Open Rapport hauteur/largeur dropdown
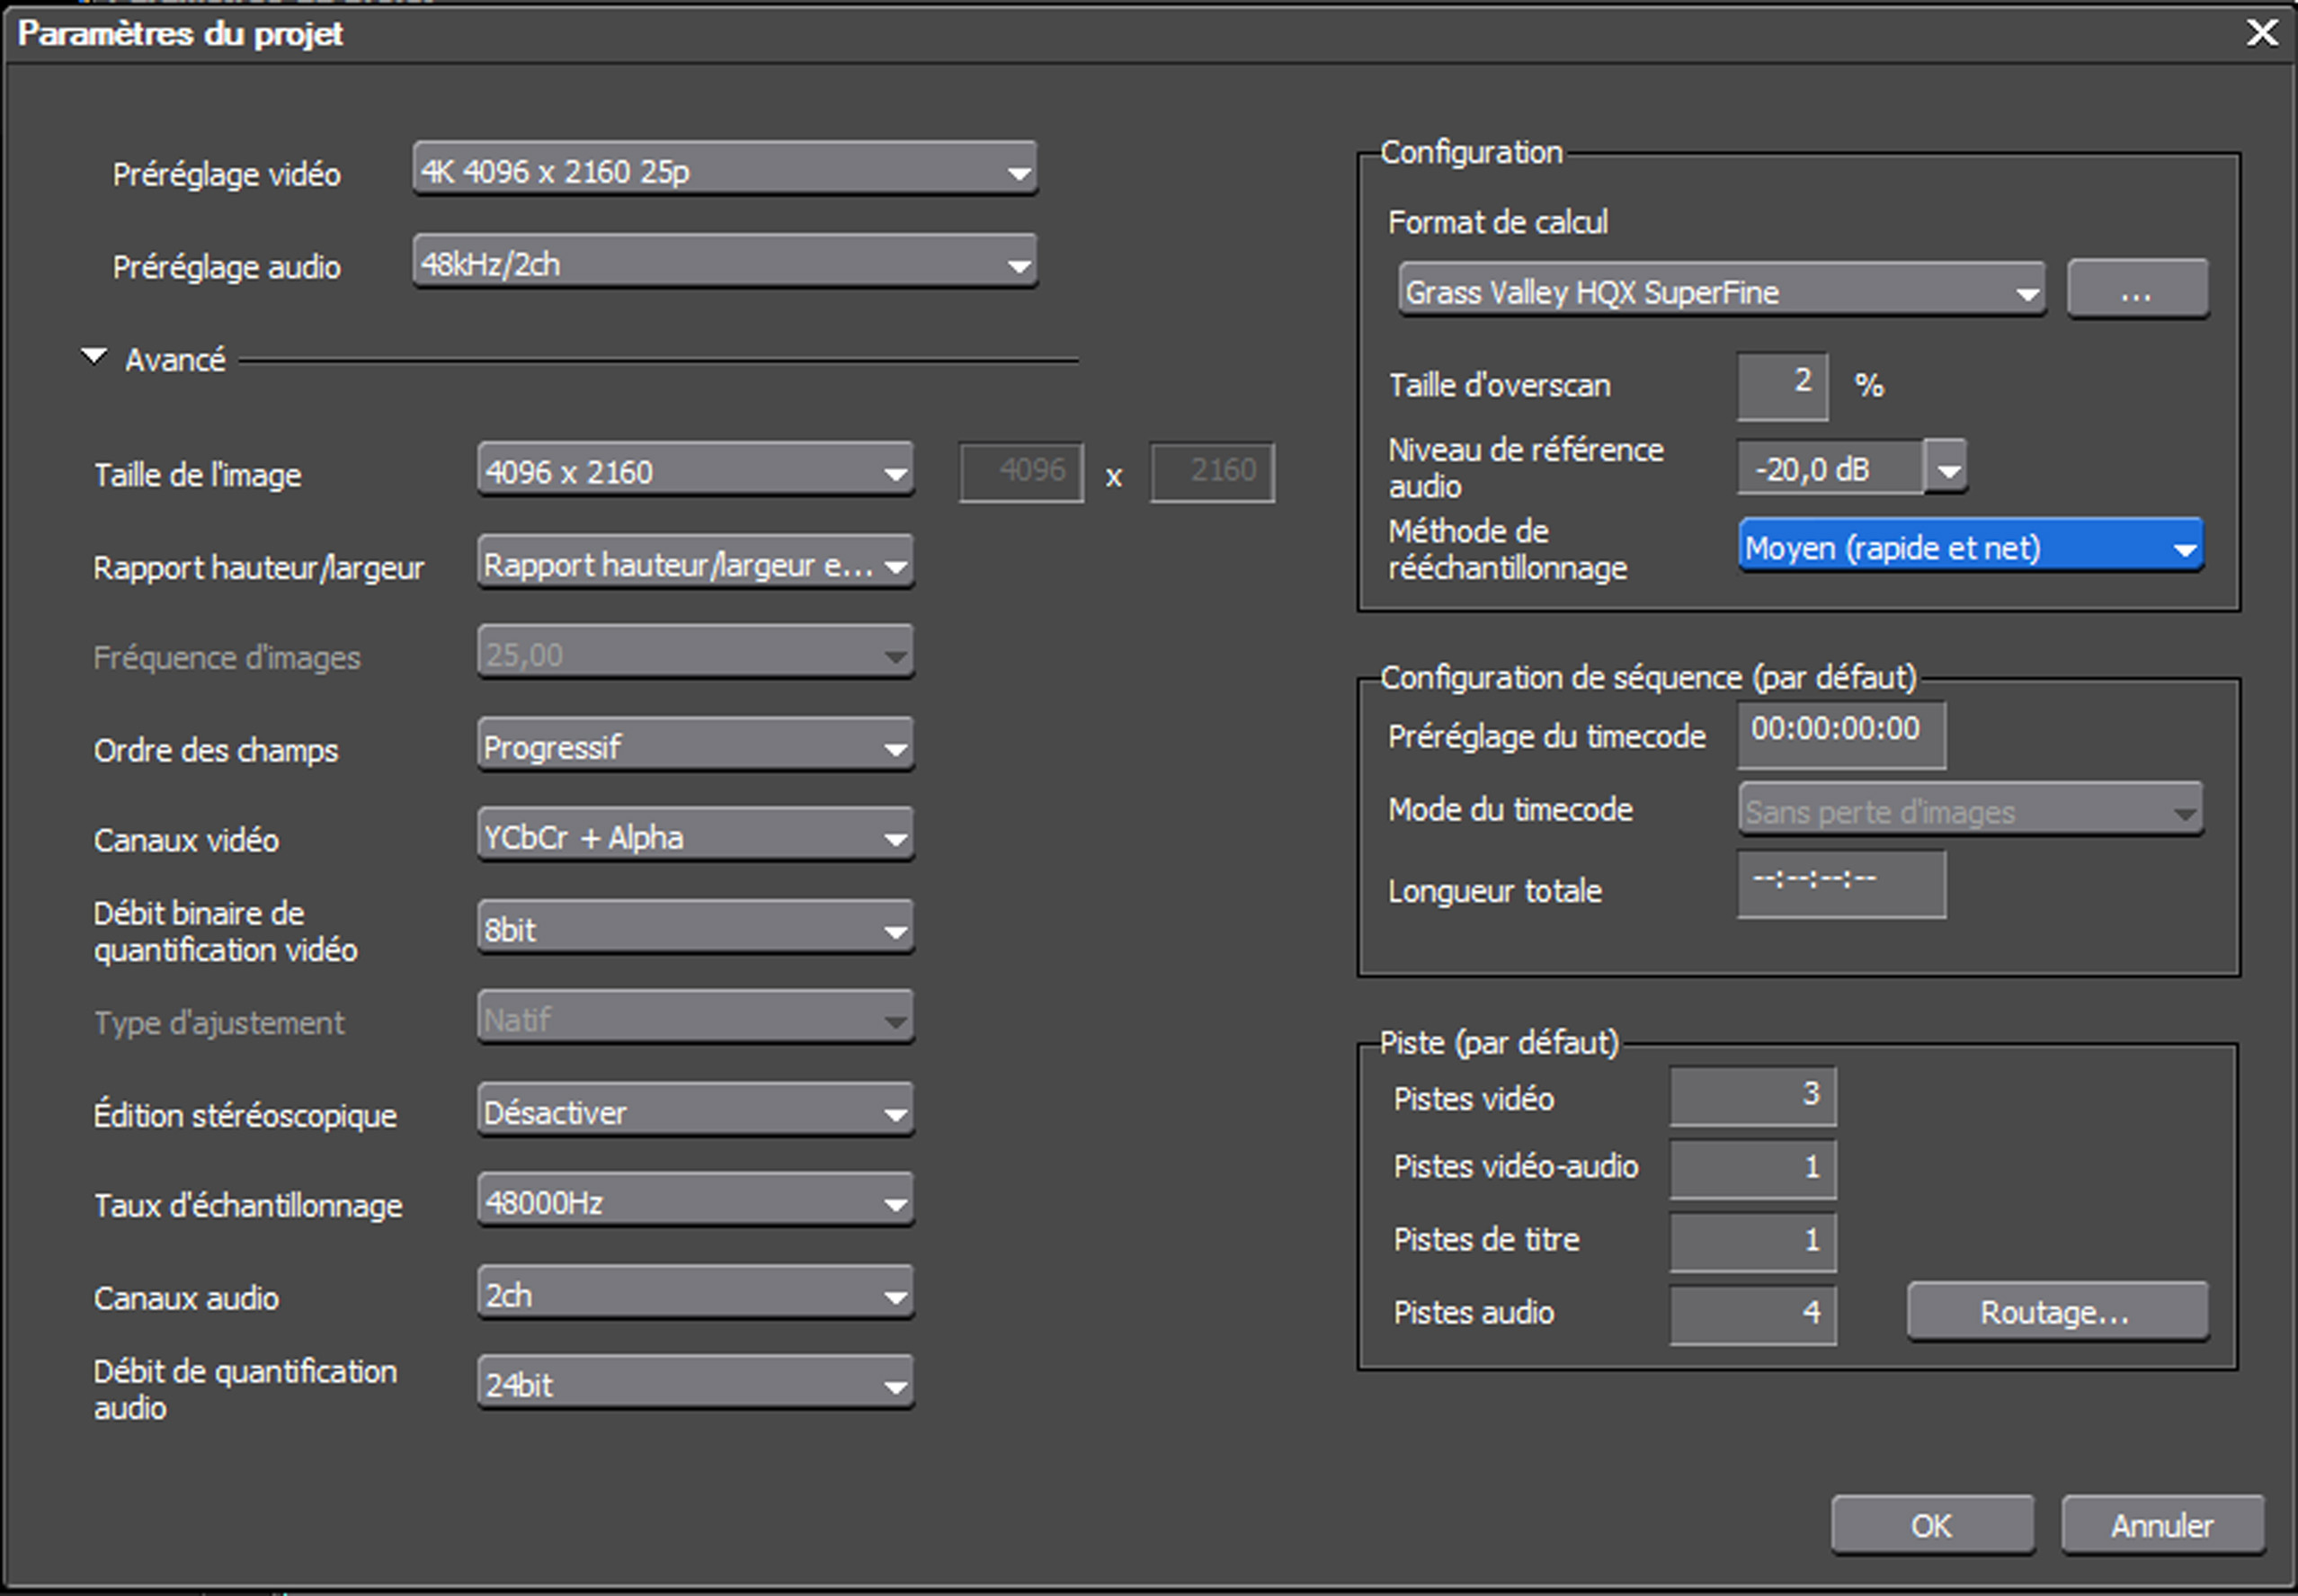 click(x=695, y=565)
